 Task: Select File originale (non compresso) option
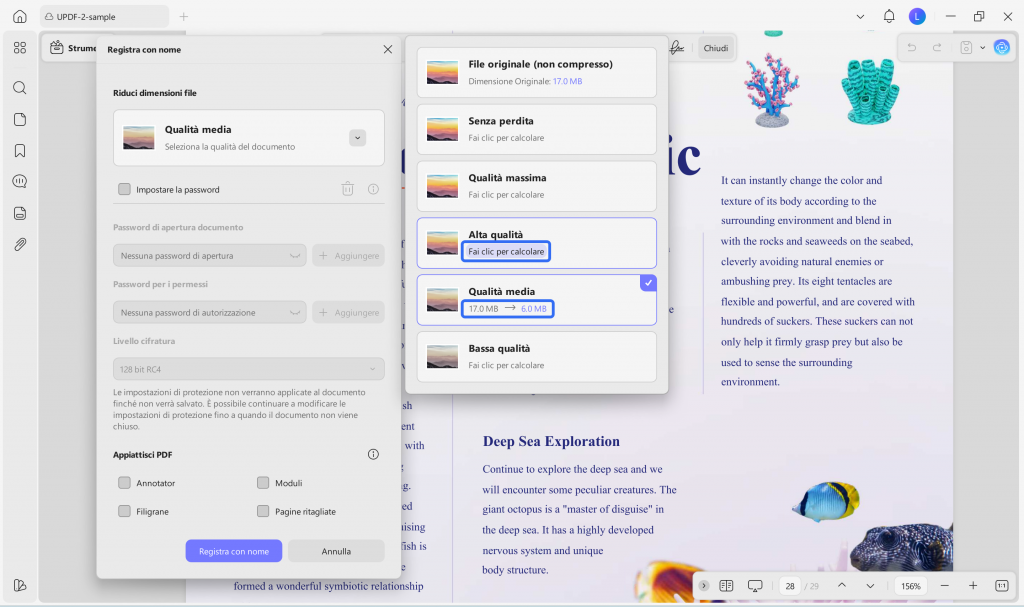click(x=536, y=73)
